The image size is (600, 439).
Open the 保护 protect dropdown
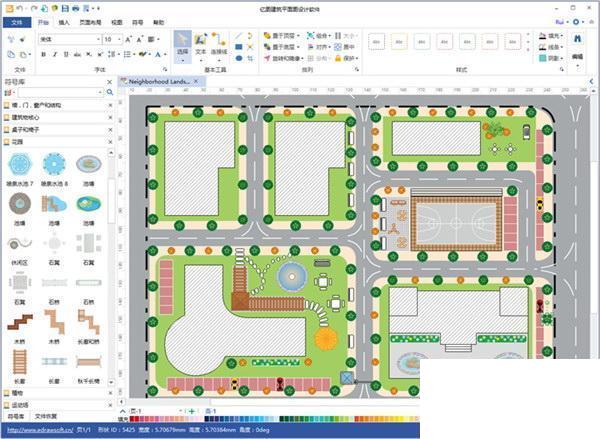click(347, 58)
